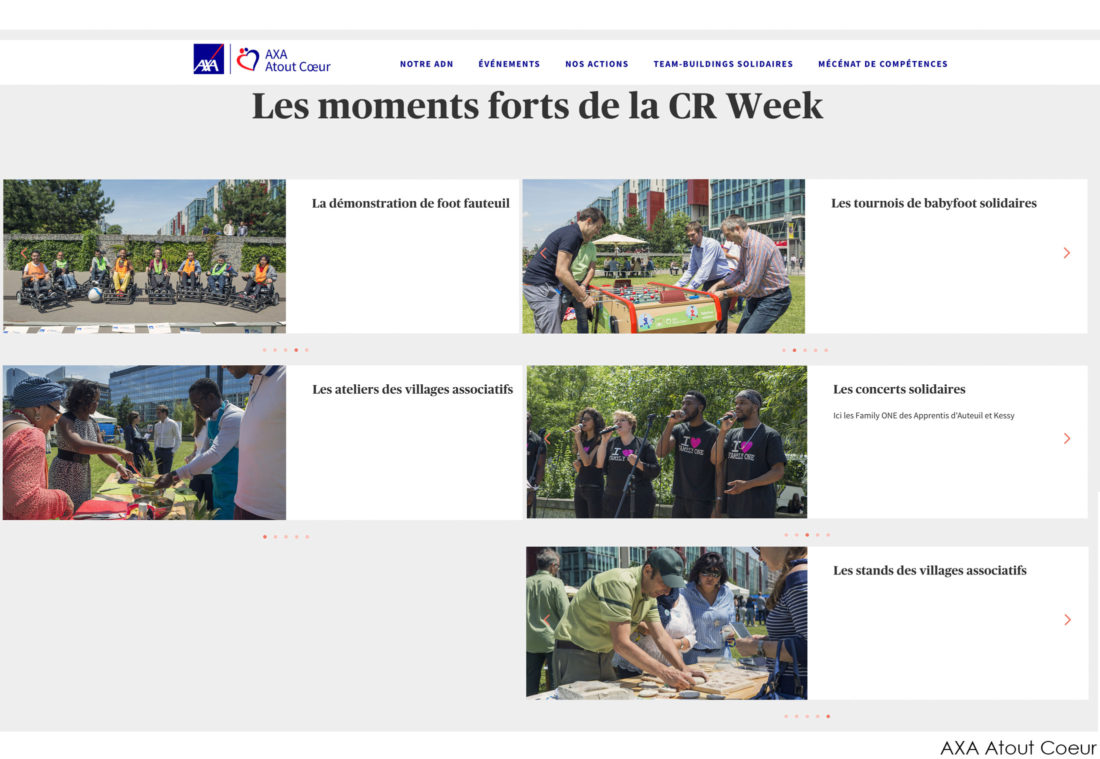The height and width of the screenshot is (759, 1100).
Task: Open Team-Buildings Solidaires in the navigation
Action: click(x=723, y=64)
